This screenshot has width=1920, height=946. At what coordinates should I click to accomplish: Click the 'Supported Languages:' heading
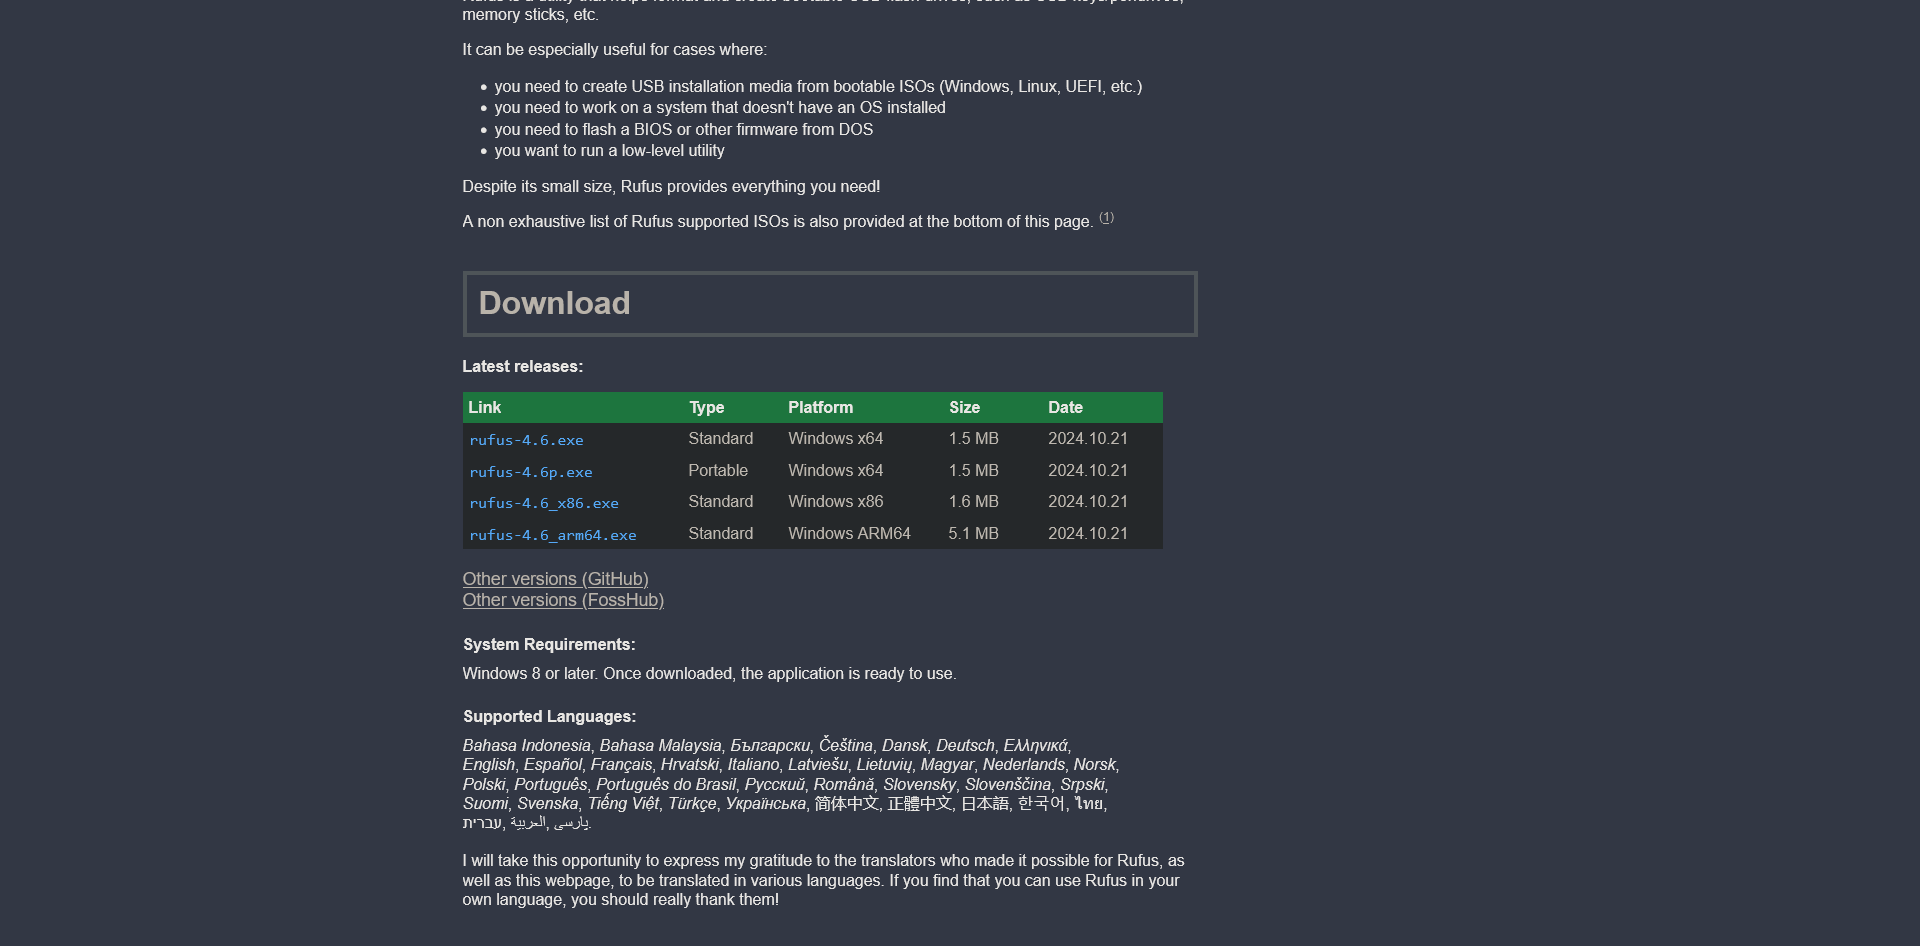click(x=549, y=716)
